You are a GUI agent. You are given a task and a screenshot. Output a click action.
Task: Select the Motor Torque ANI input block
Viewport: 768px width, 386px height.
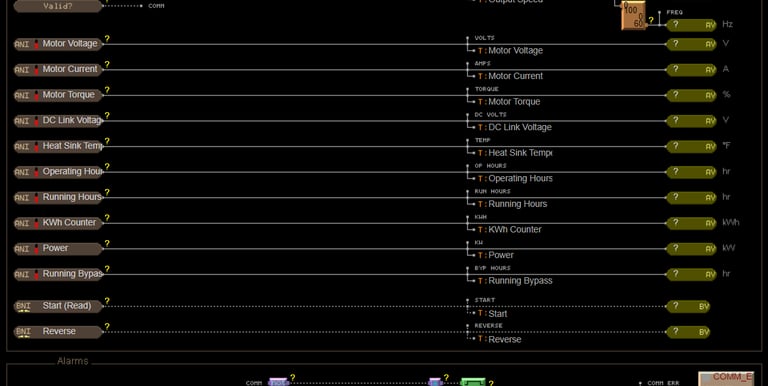58,95
